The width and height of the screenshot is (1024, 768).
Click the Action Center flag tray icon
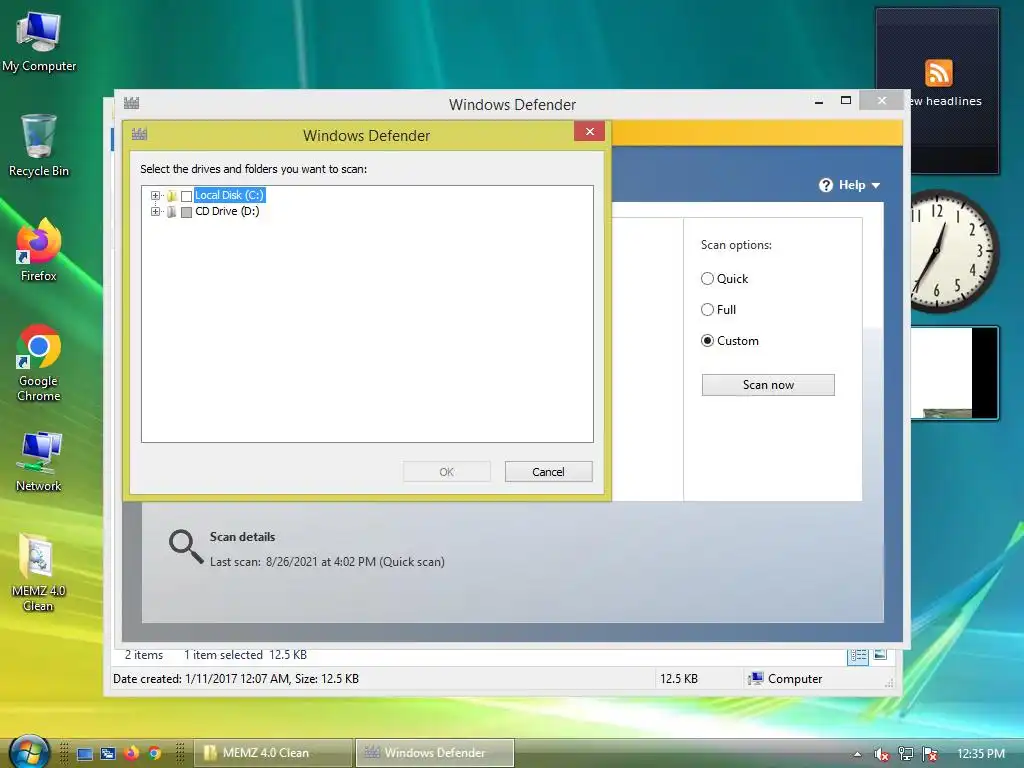pyautogui.click(x=930, y=754)
